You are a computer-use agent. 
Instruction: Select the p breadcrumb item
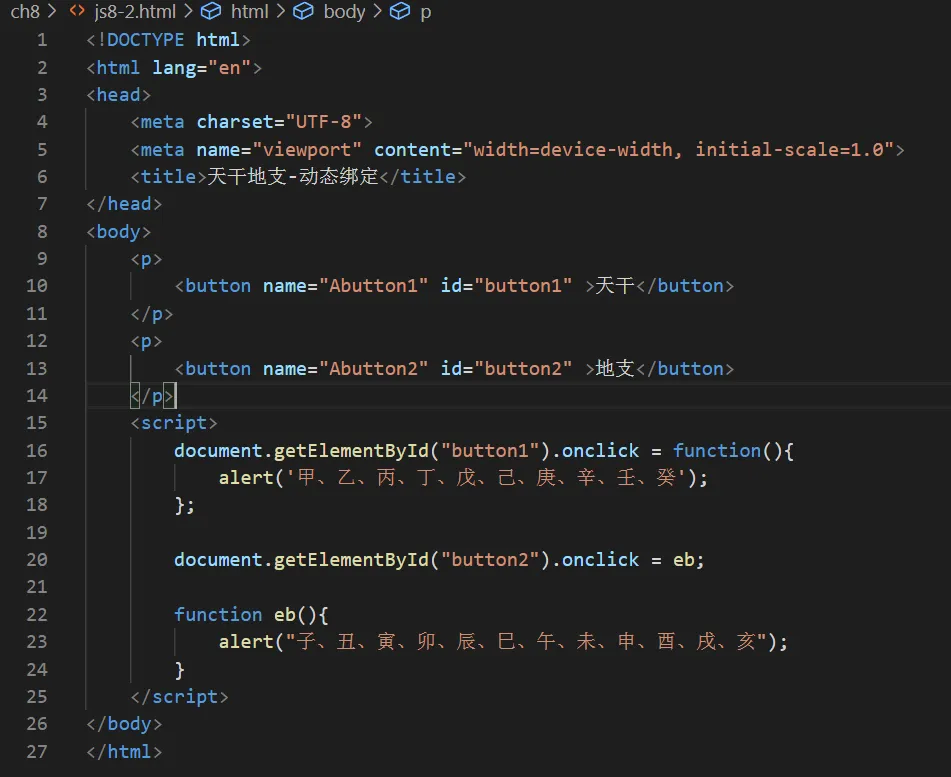pos(426,12)
